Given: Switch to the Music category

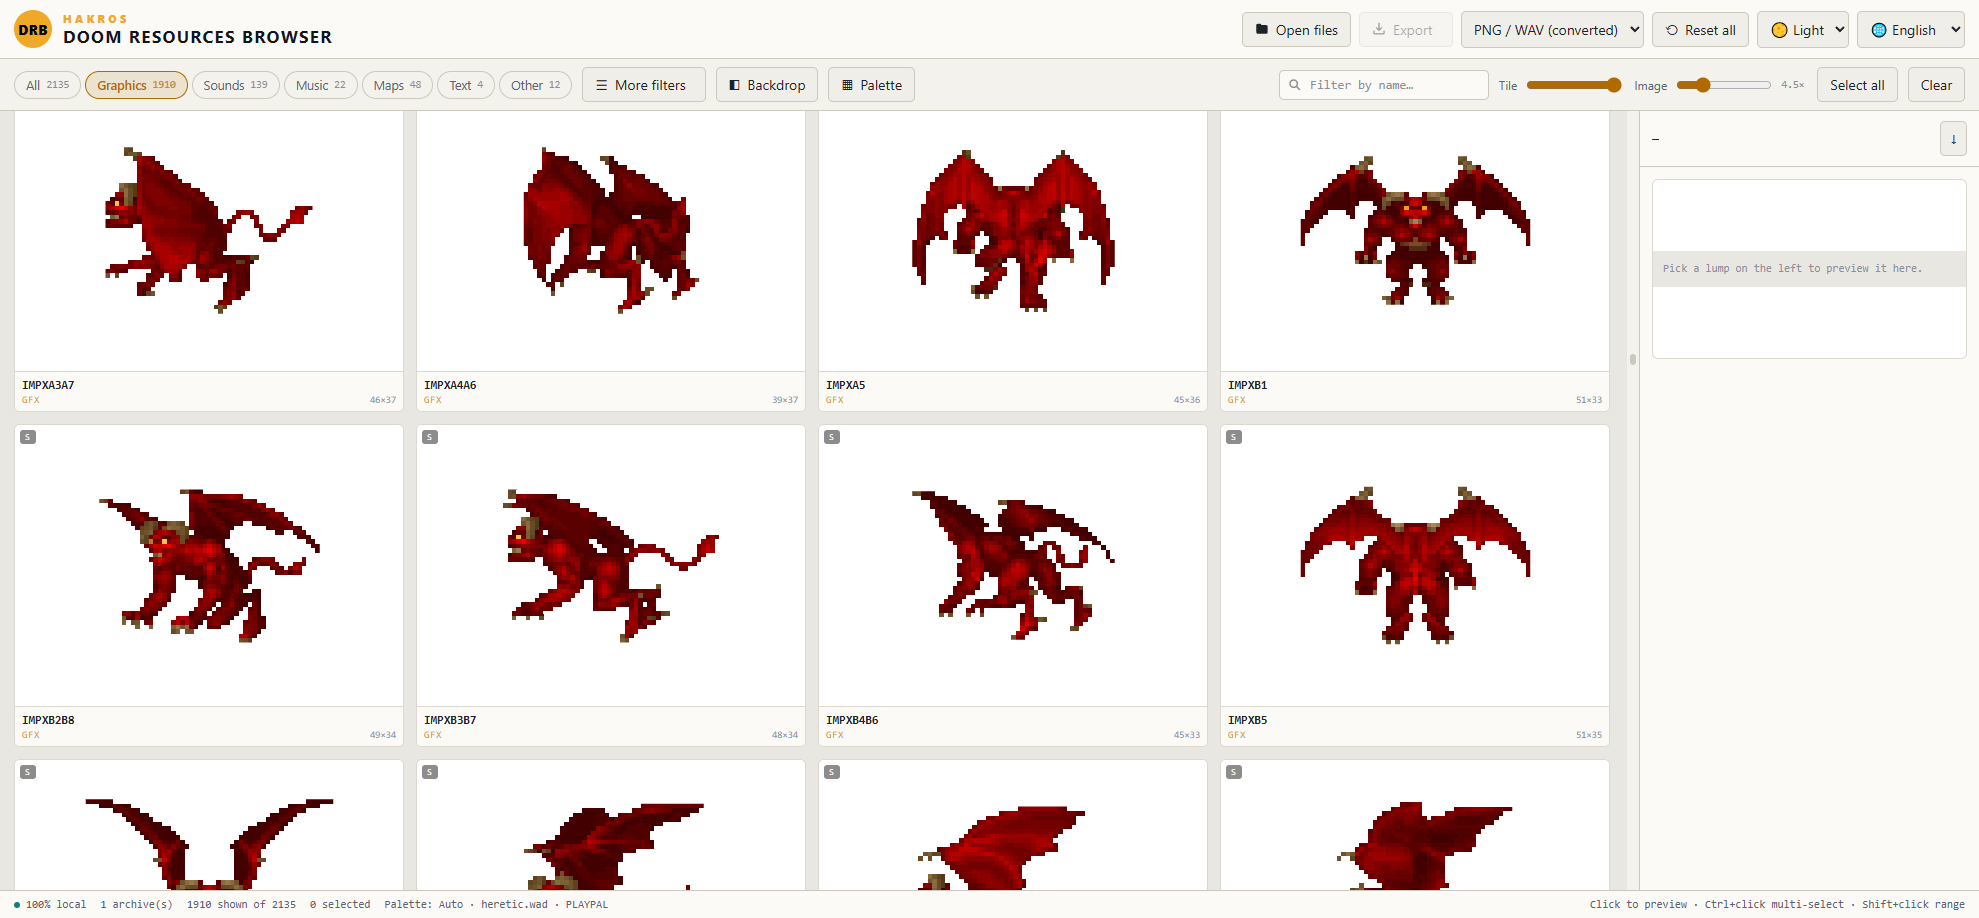Looking at the screenshot, I should pos(321,85).
